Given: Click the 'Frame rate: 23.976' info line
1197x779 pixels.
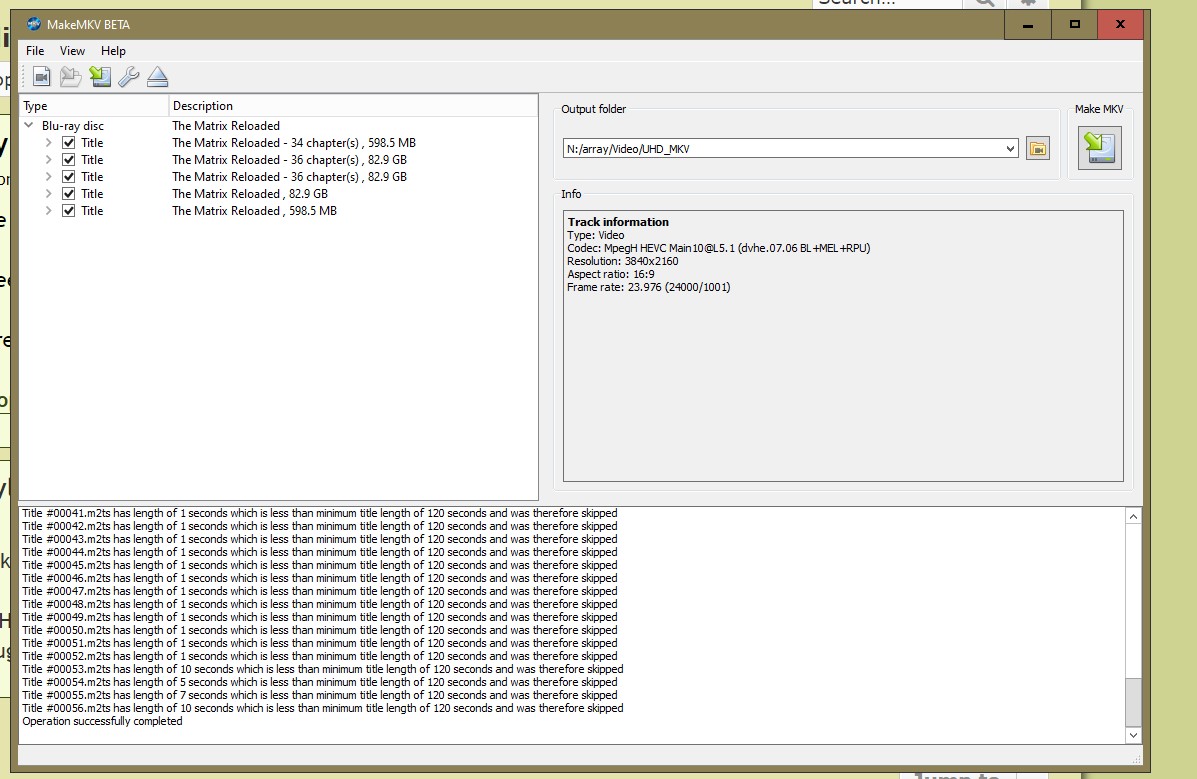Looking at the screenshot, I should (x=648, y=287).
